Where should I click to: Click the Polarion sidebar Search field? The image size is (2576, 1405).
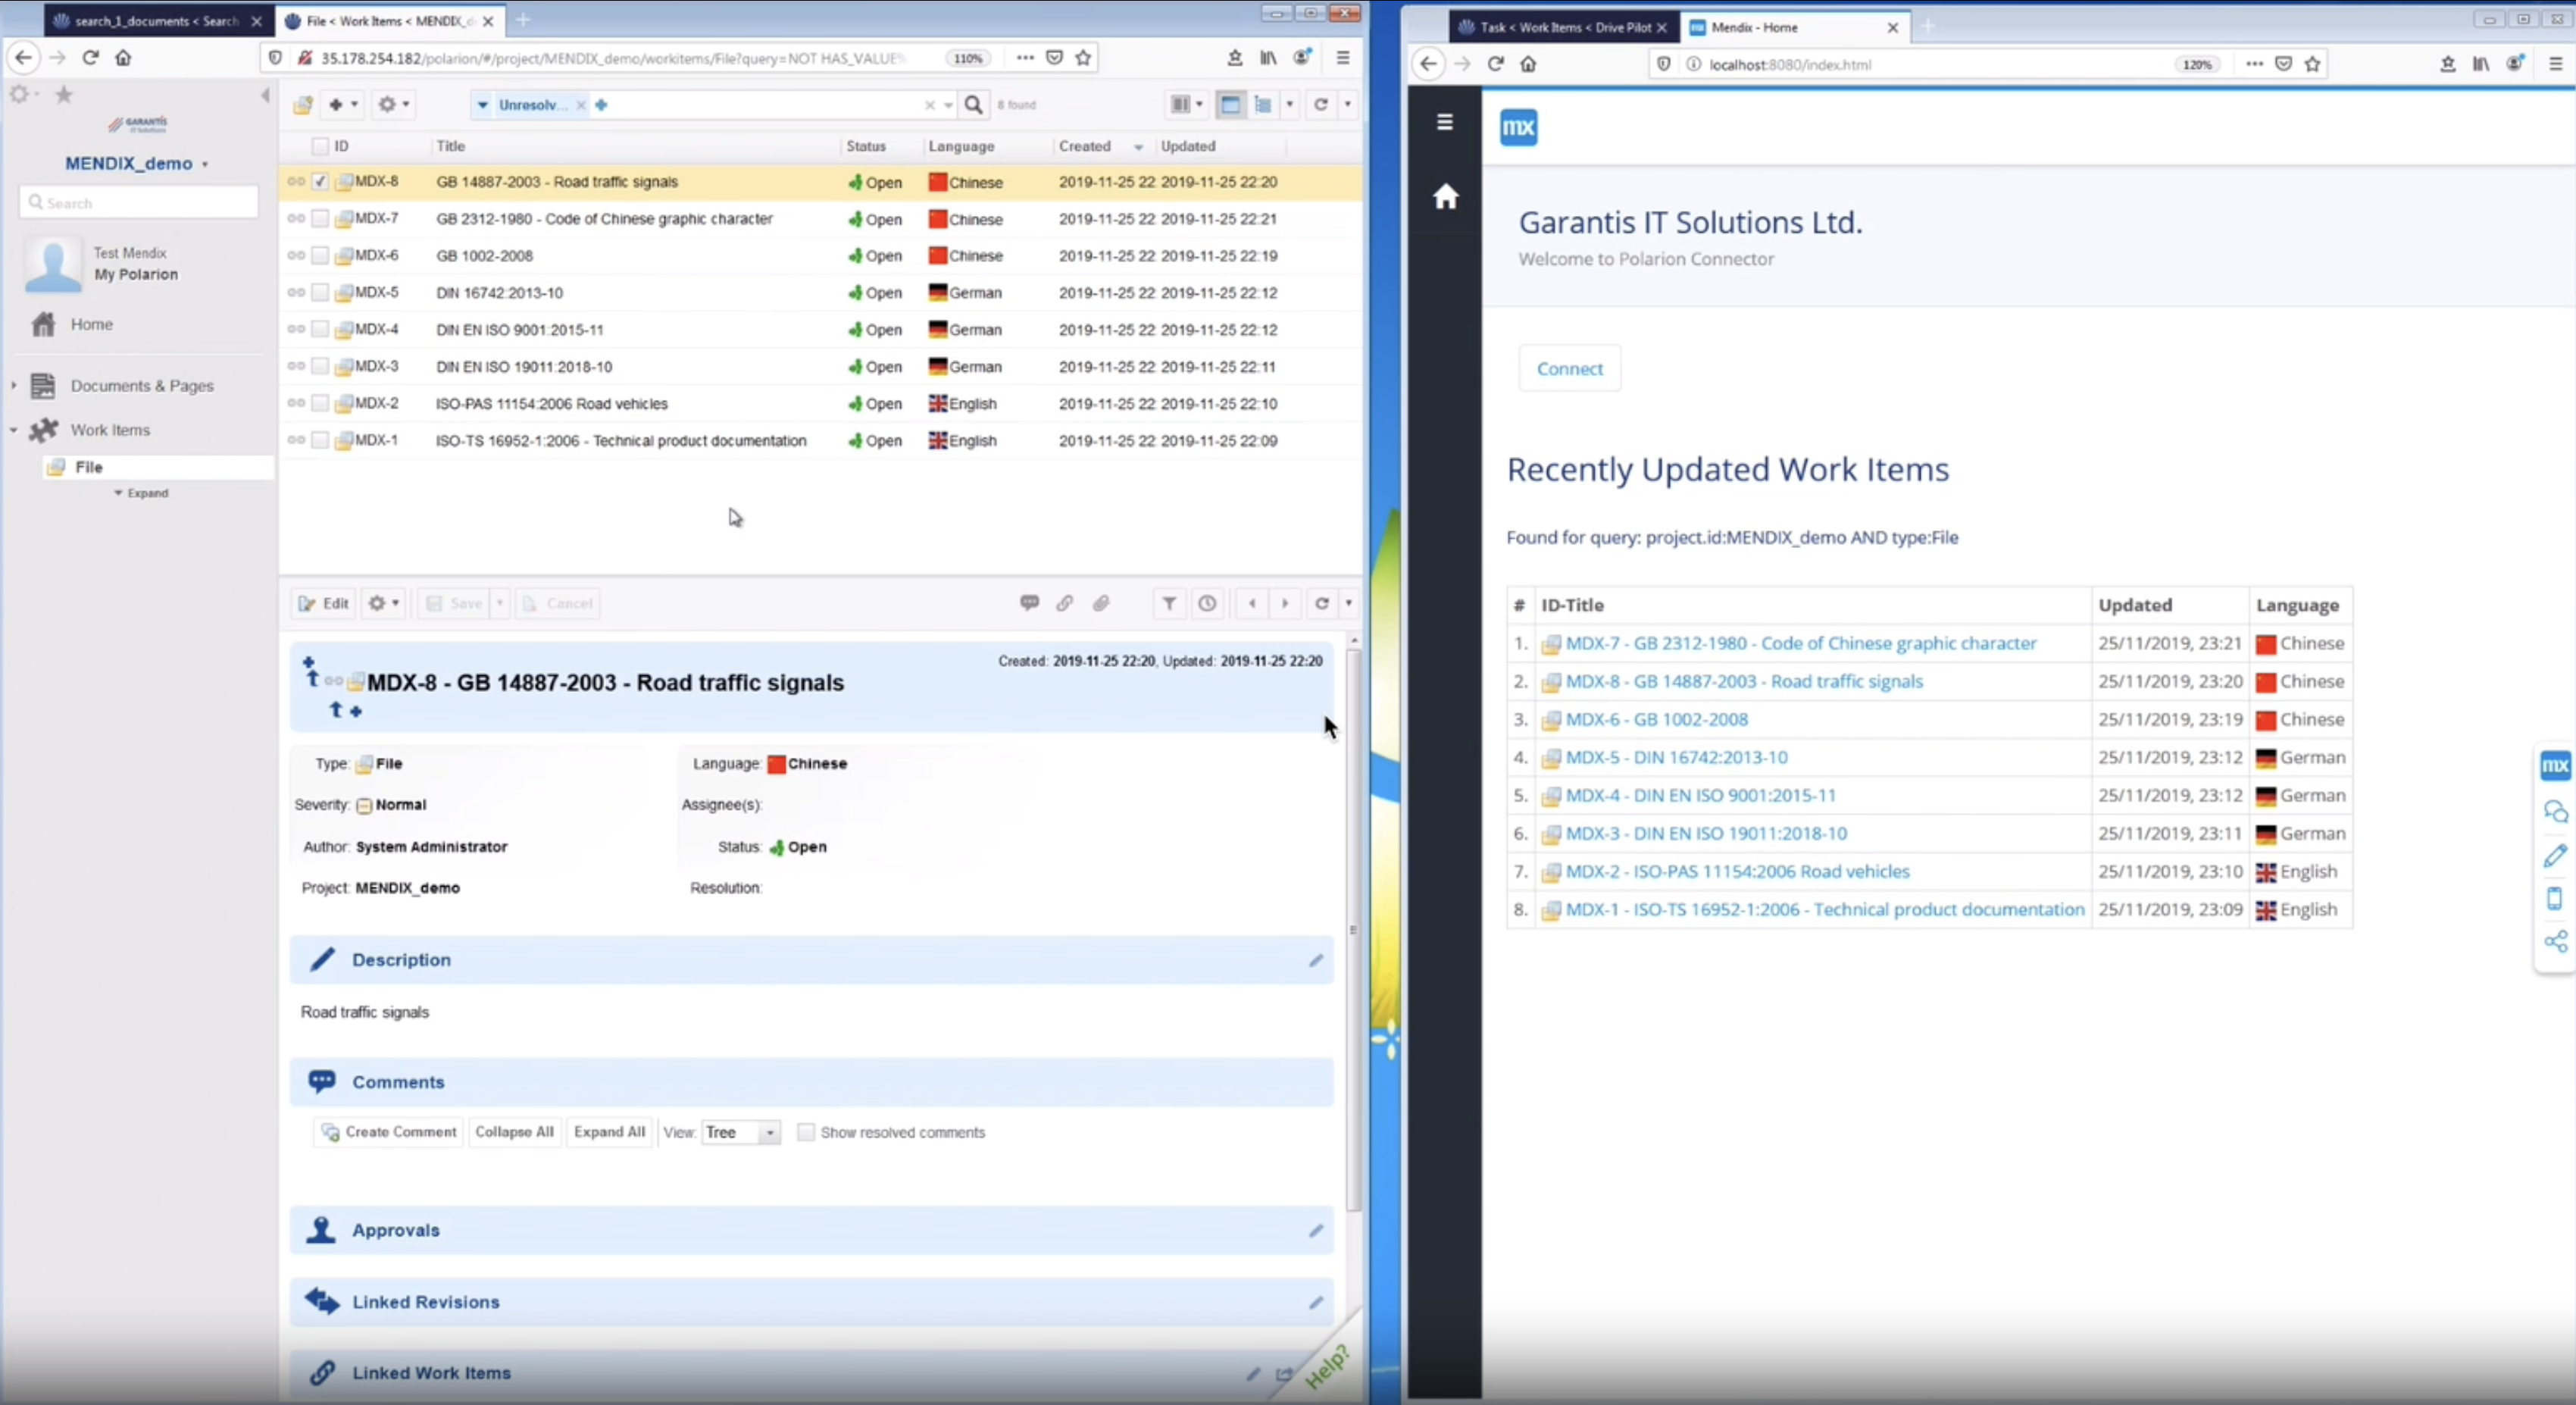point(139,202)
